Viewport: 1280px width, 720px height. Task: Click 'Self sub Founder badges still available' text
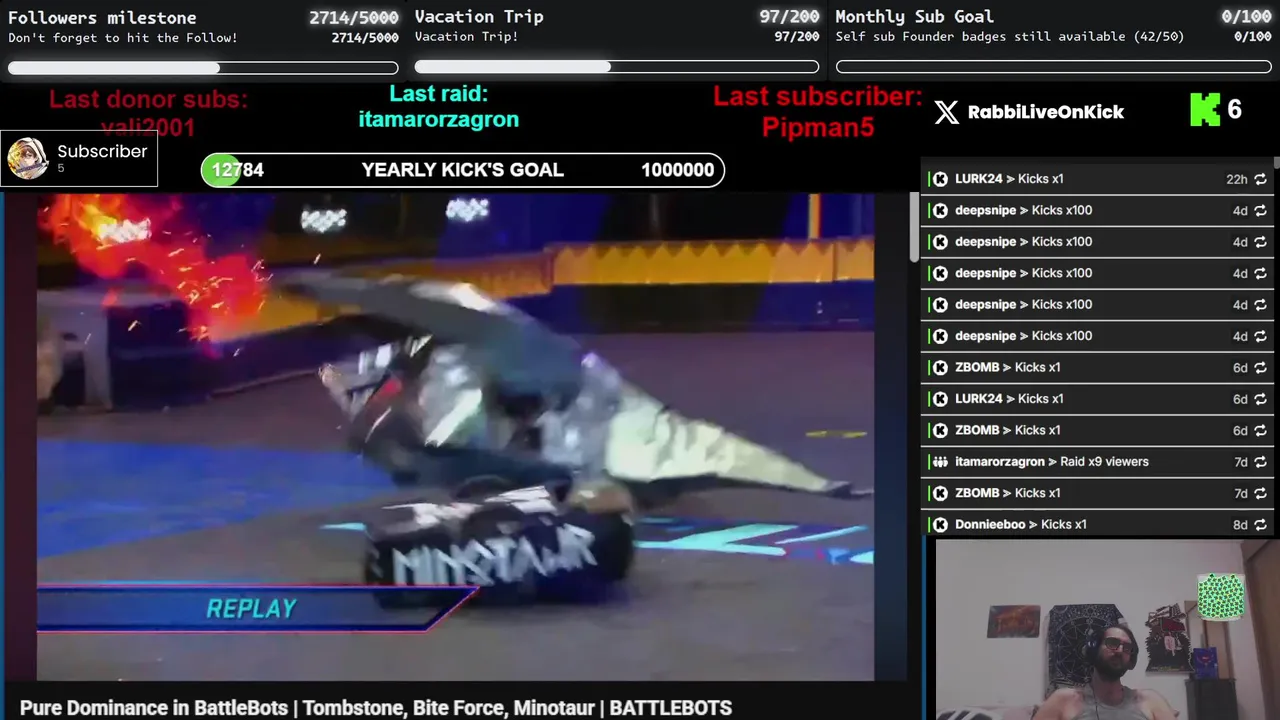coord(980,37)
